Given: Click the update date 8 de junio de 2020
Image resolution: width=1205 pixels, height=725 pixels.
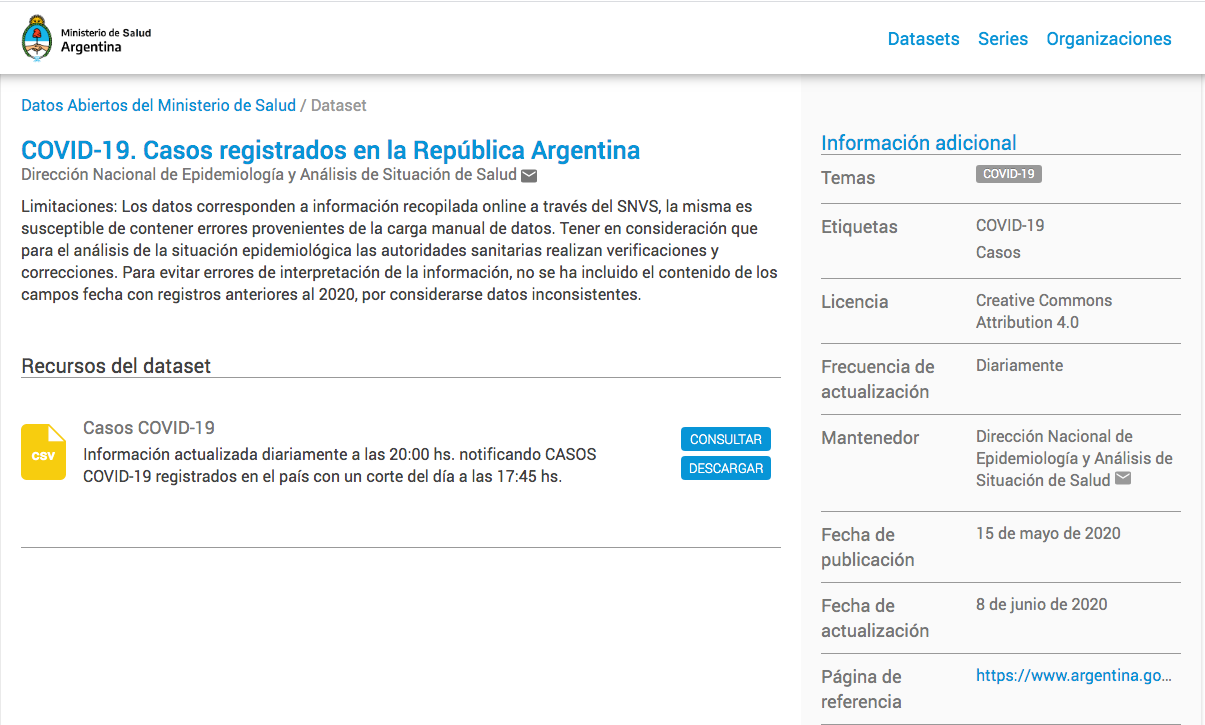Looking at the screenshot, I should [x=1041, y=604].
